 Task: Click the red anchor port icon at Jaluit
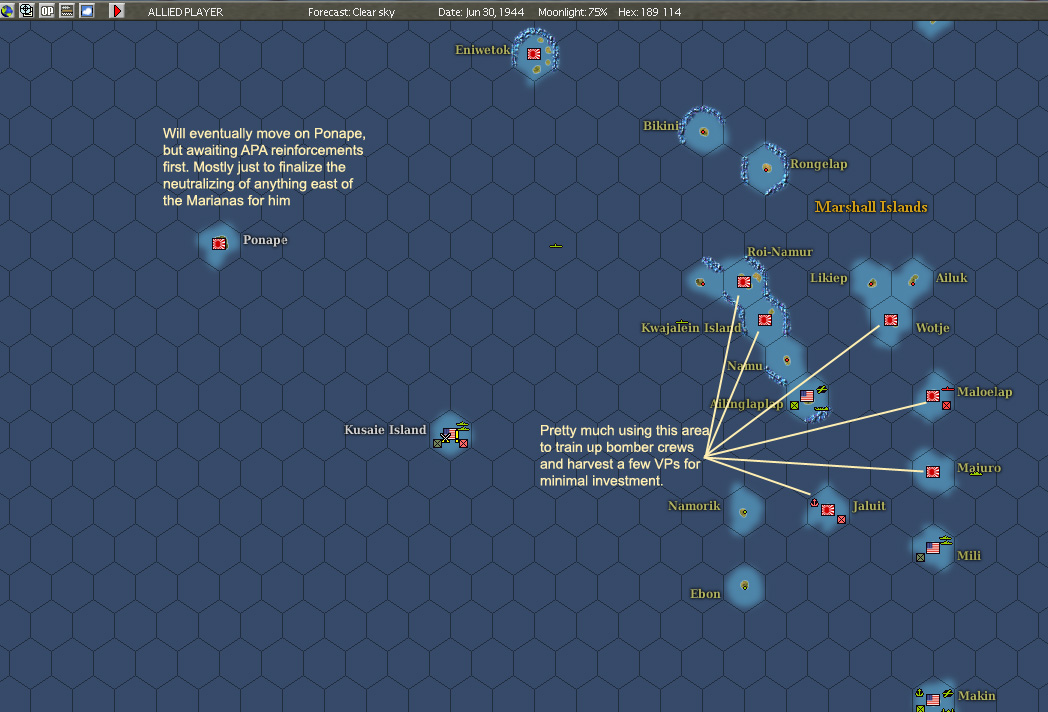click(814, 502)
